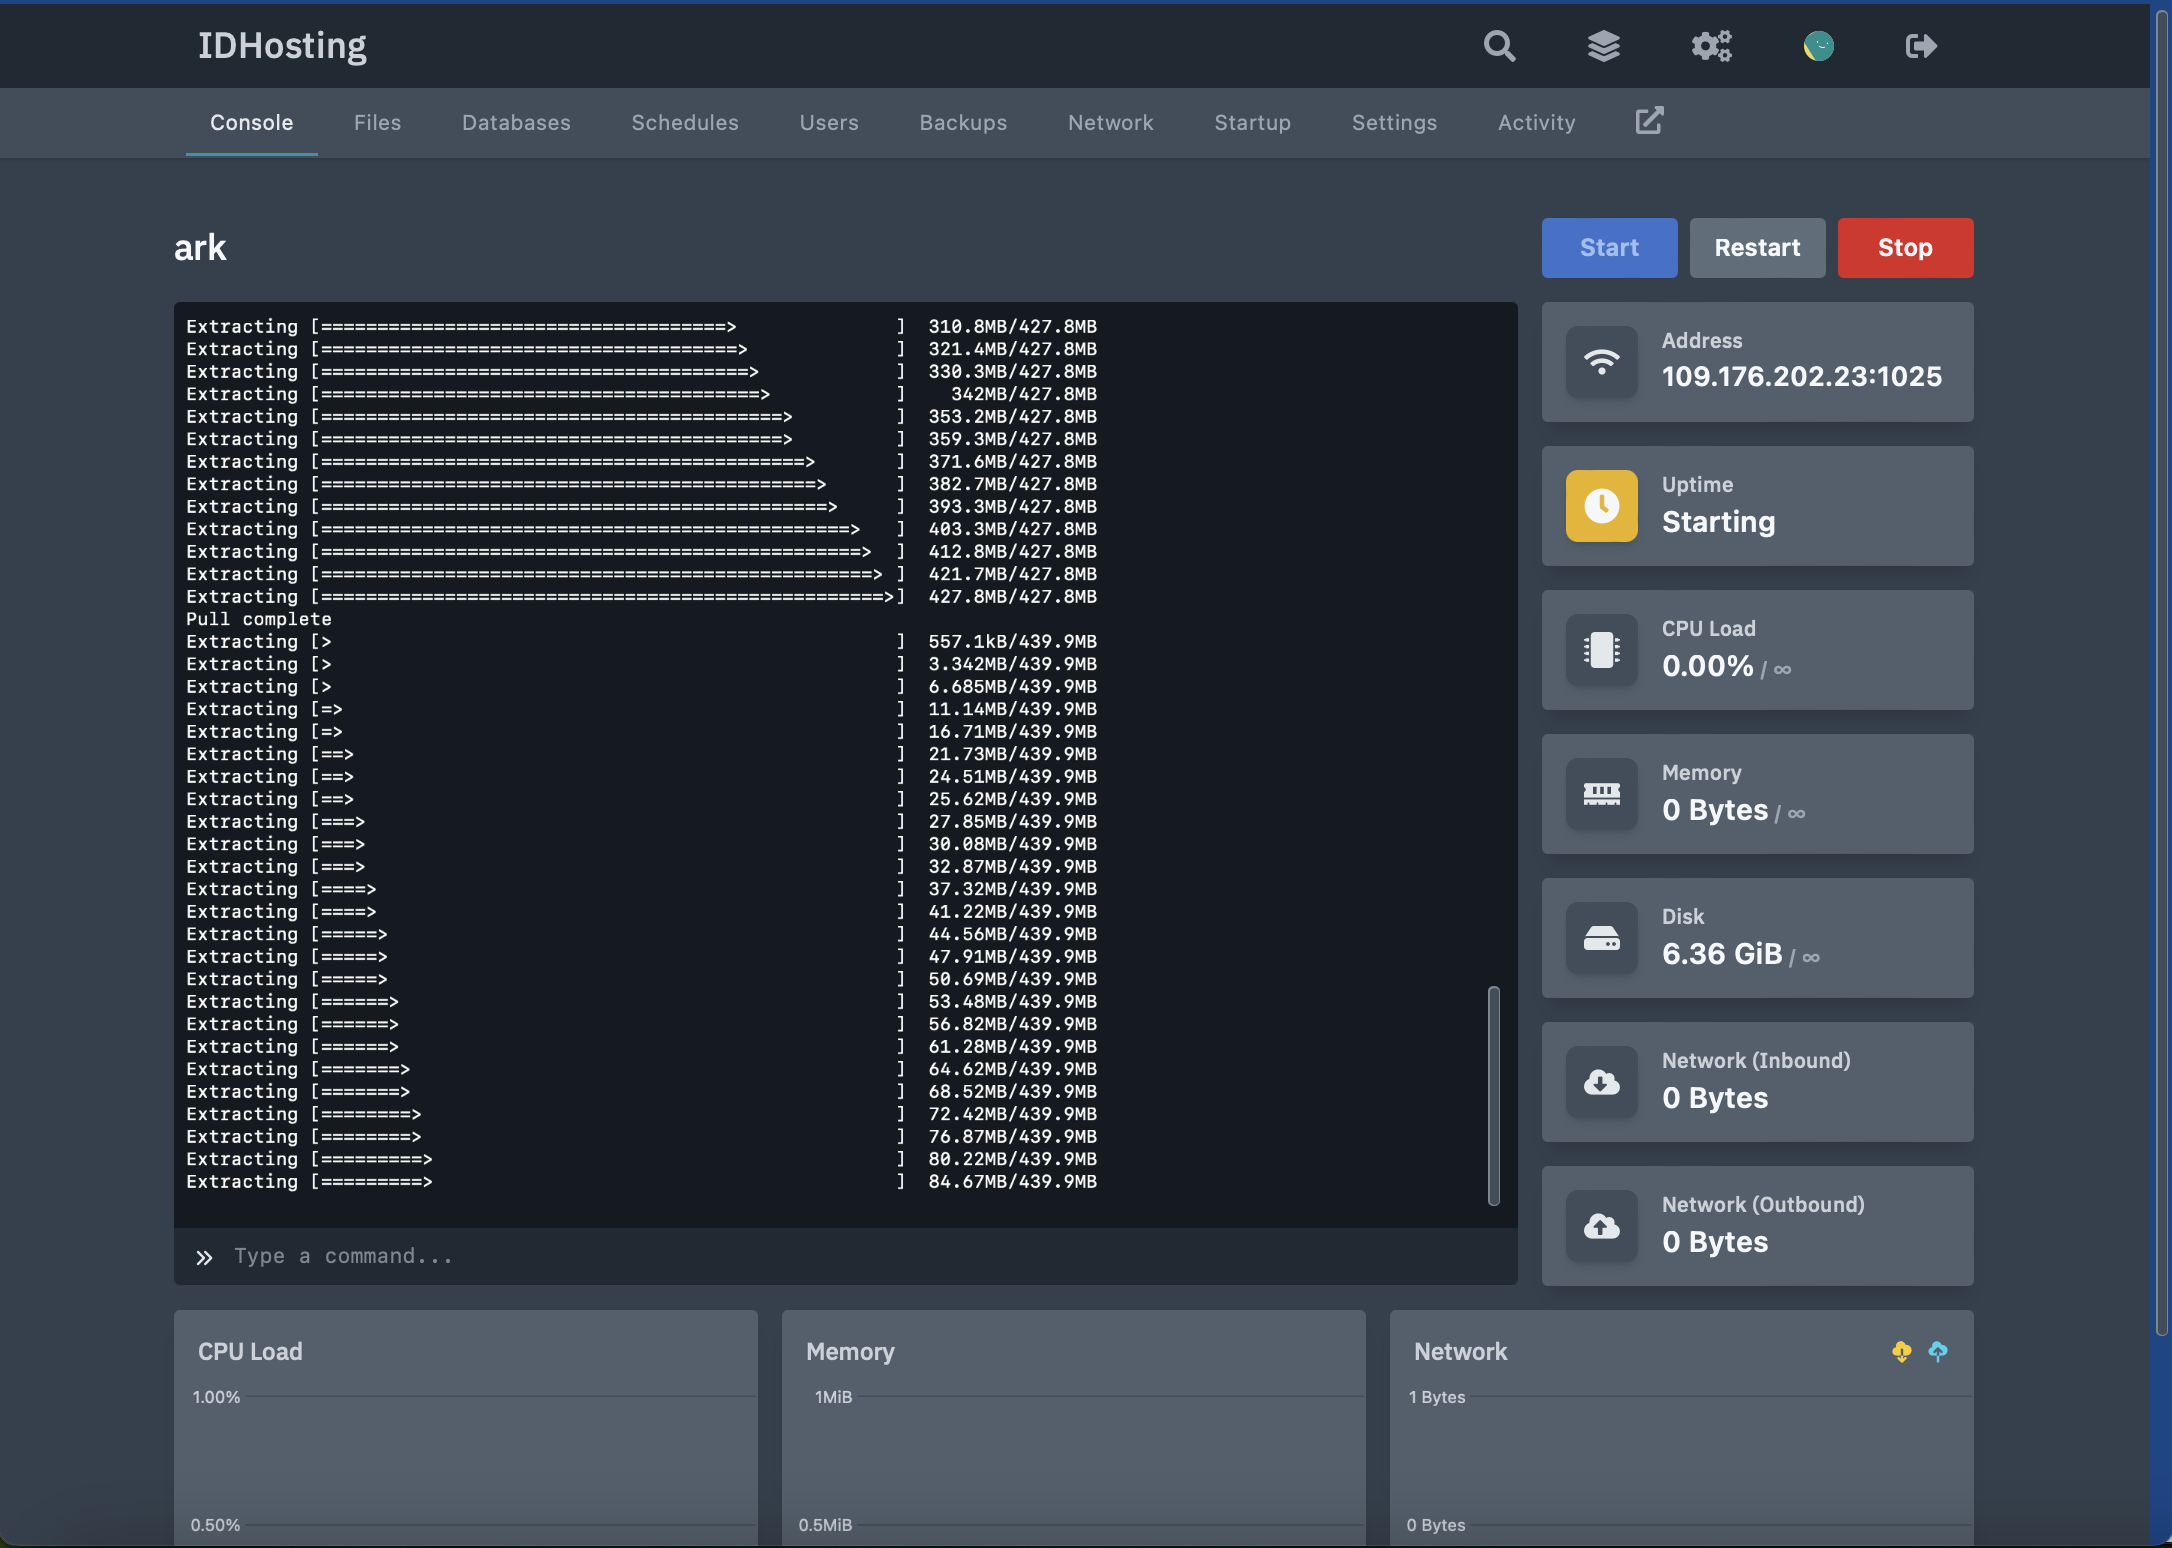Stop the ark server
The image size is (2172, 1548).
(x=1905, y=248)
